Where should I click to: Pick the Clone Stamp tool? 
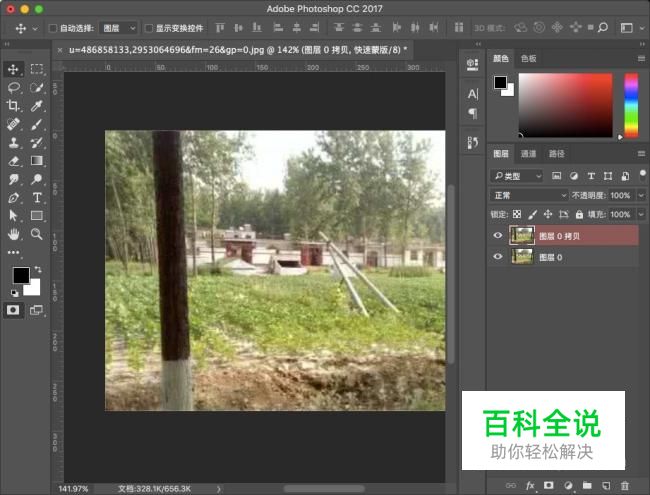14,143
